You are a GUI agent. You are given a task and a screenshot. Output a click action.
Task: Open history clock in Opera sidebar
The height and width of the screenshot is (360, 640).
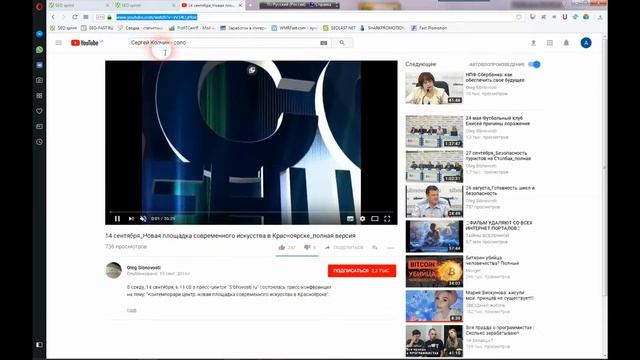[x=39, y=142]
